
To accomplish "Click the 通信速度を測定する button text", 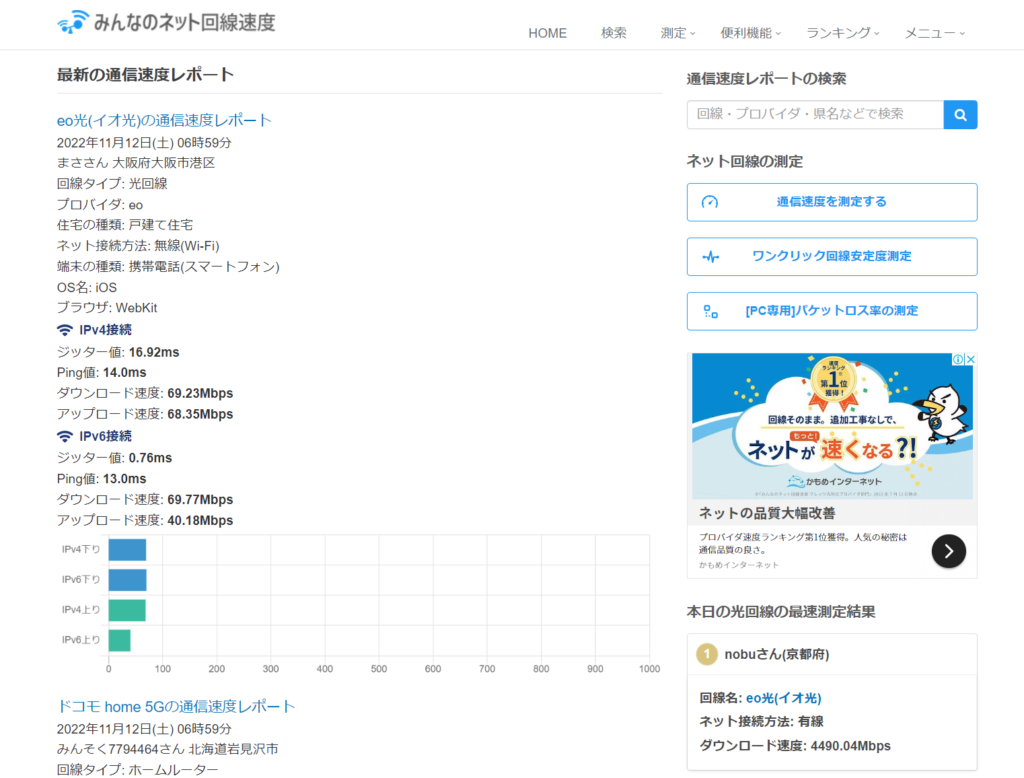I will (831, 202).
